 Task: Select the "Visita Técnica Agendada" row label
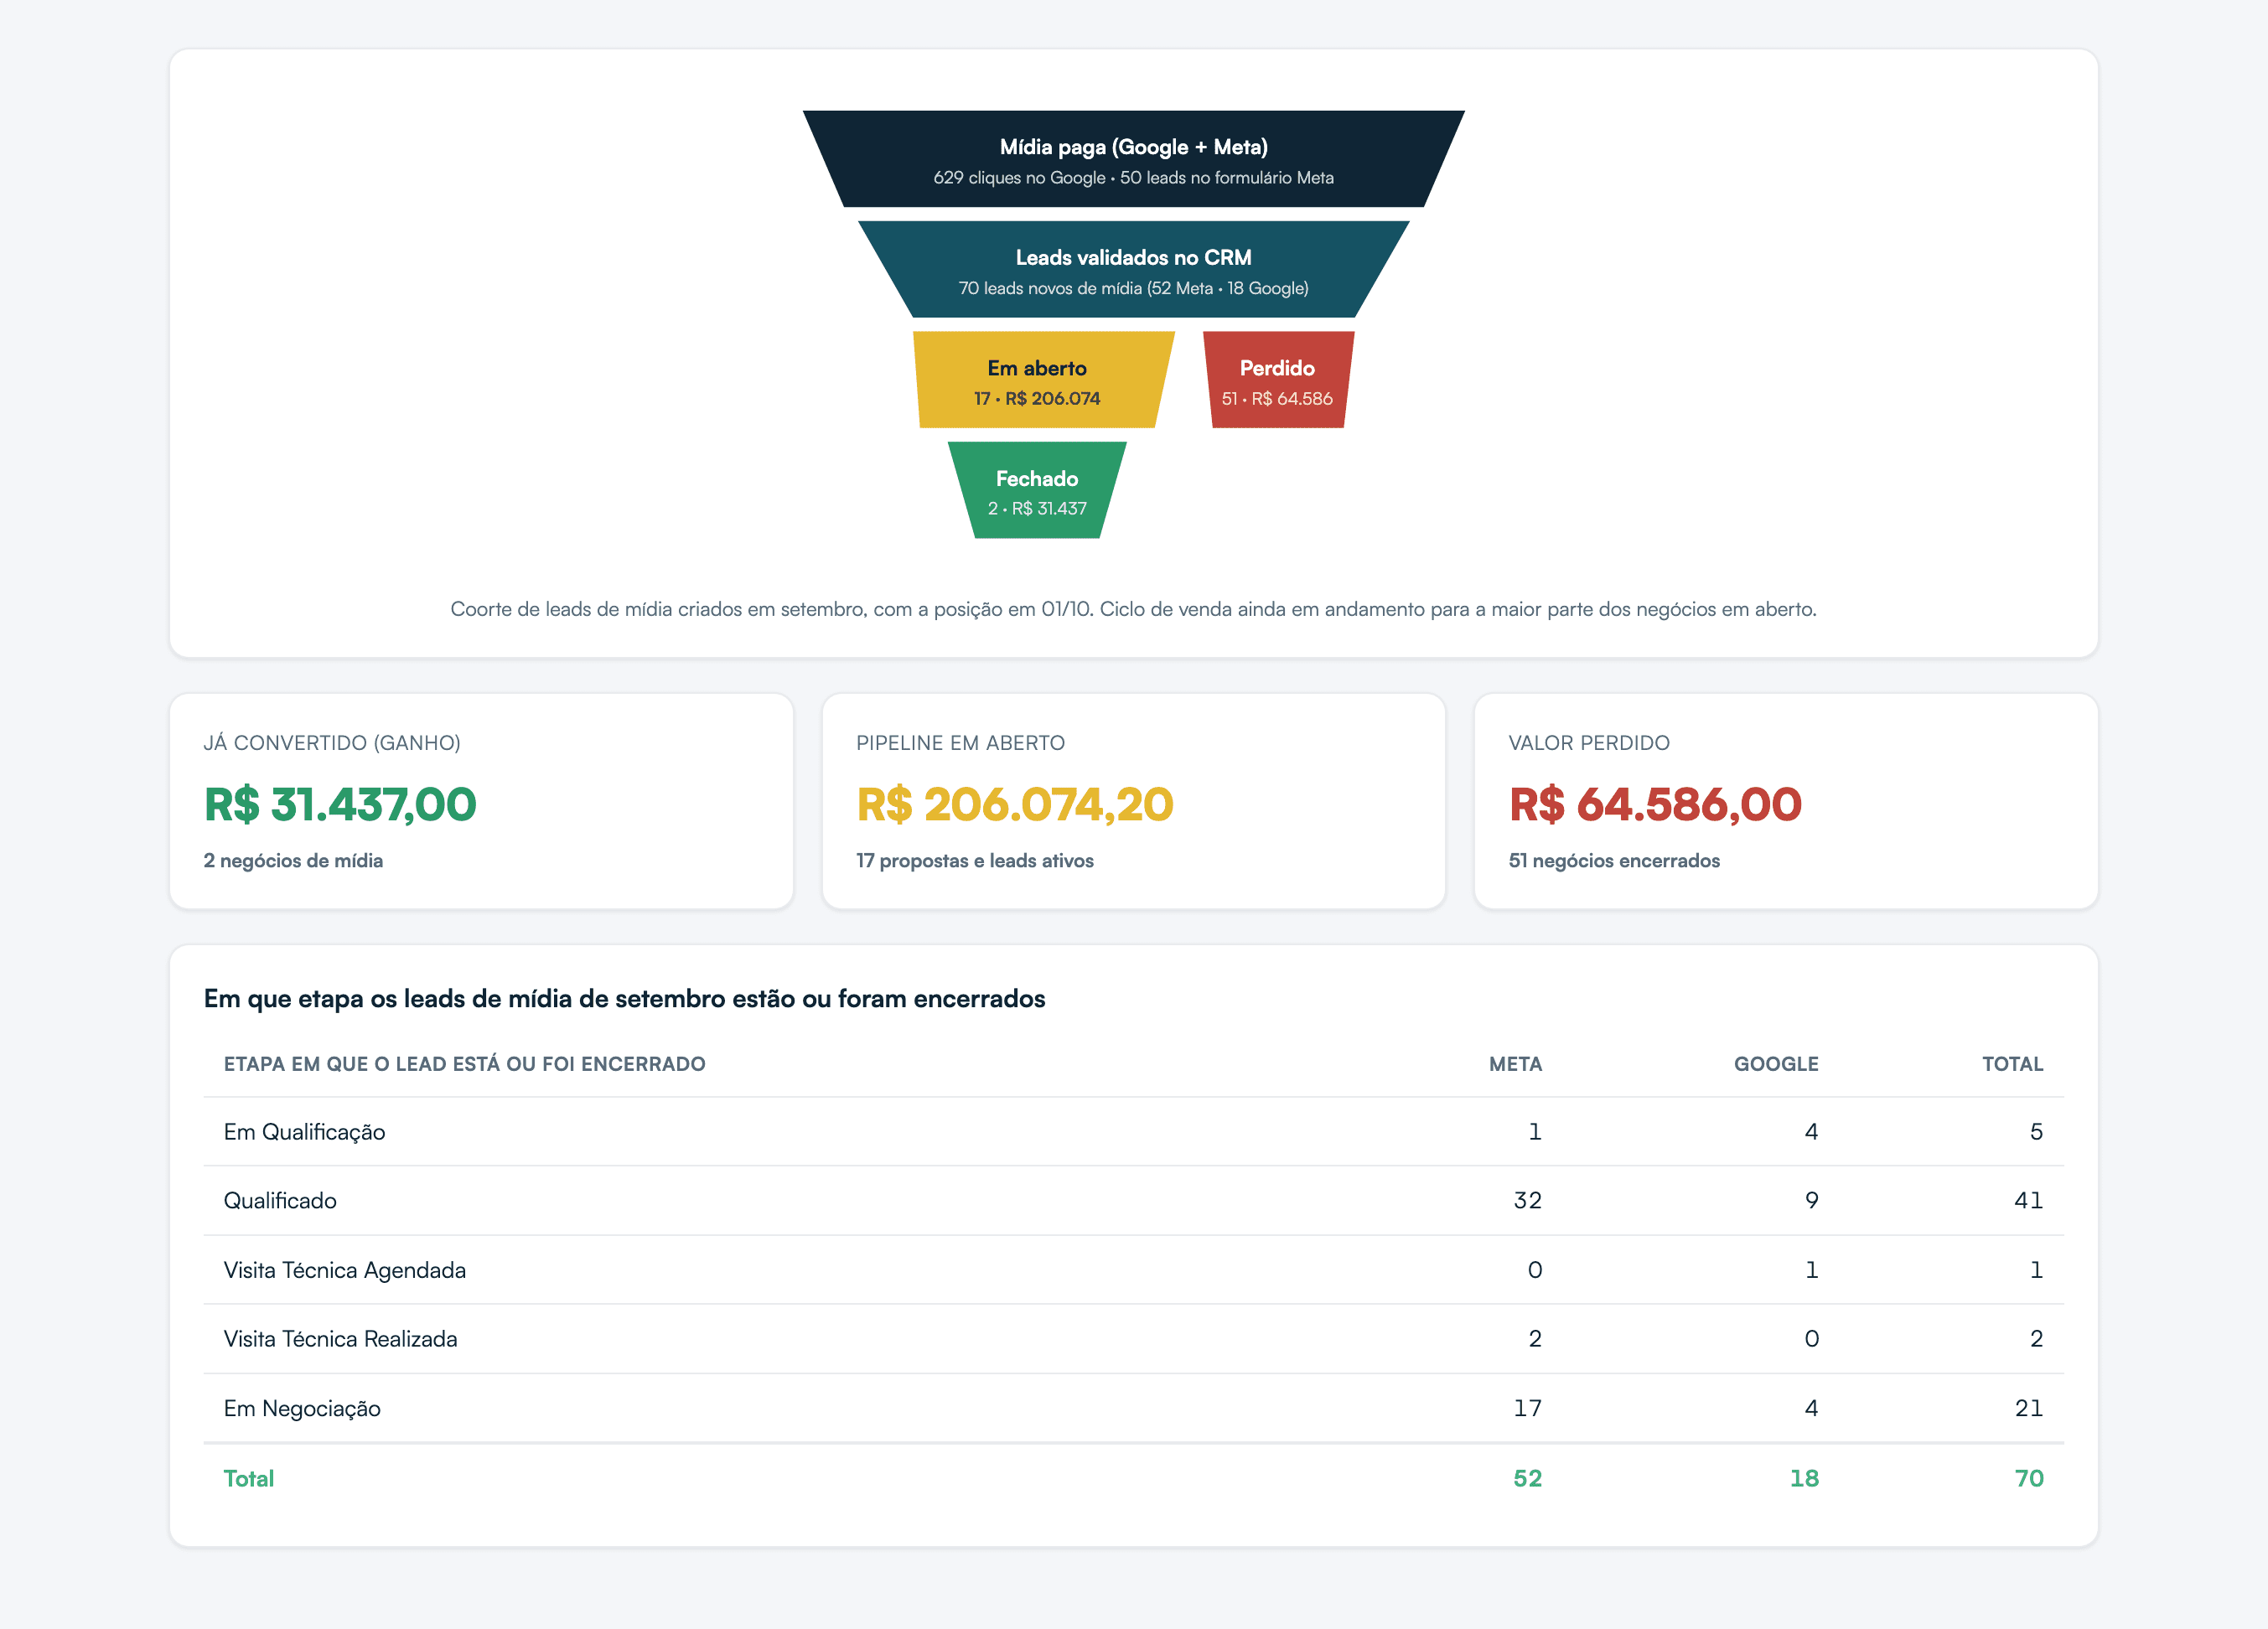coord(344,1270)
